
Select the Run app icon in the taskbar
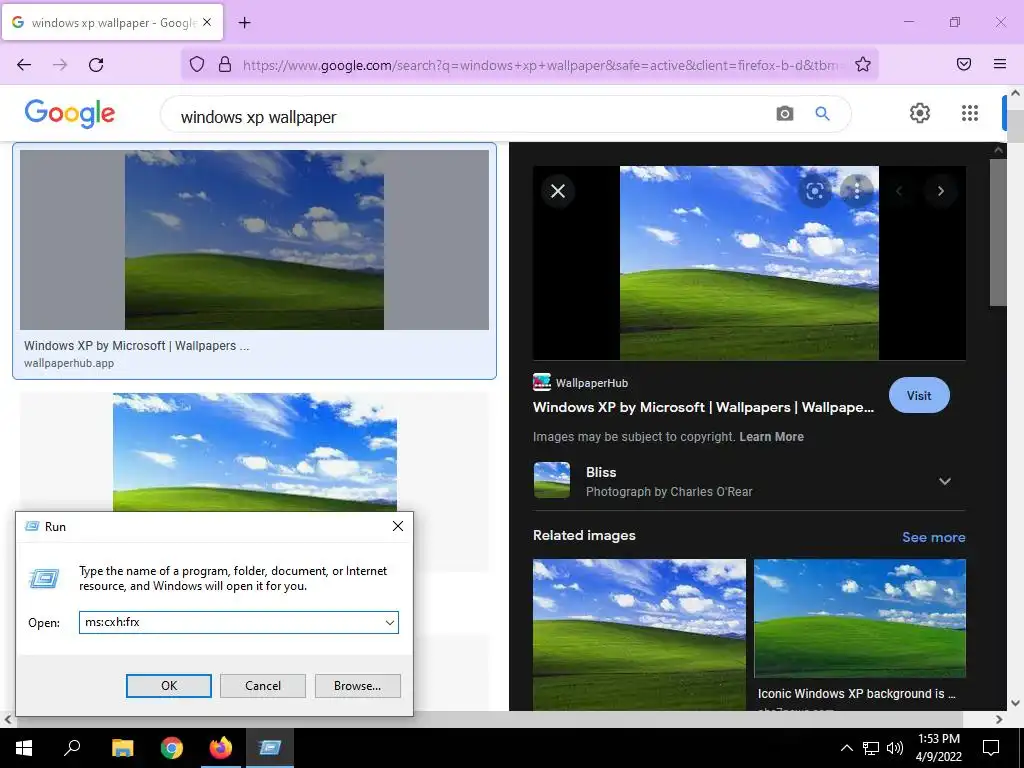[x=270, y=748]
